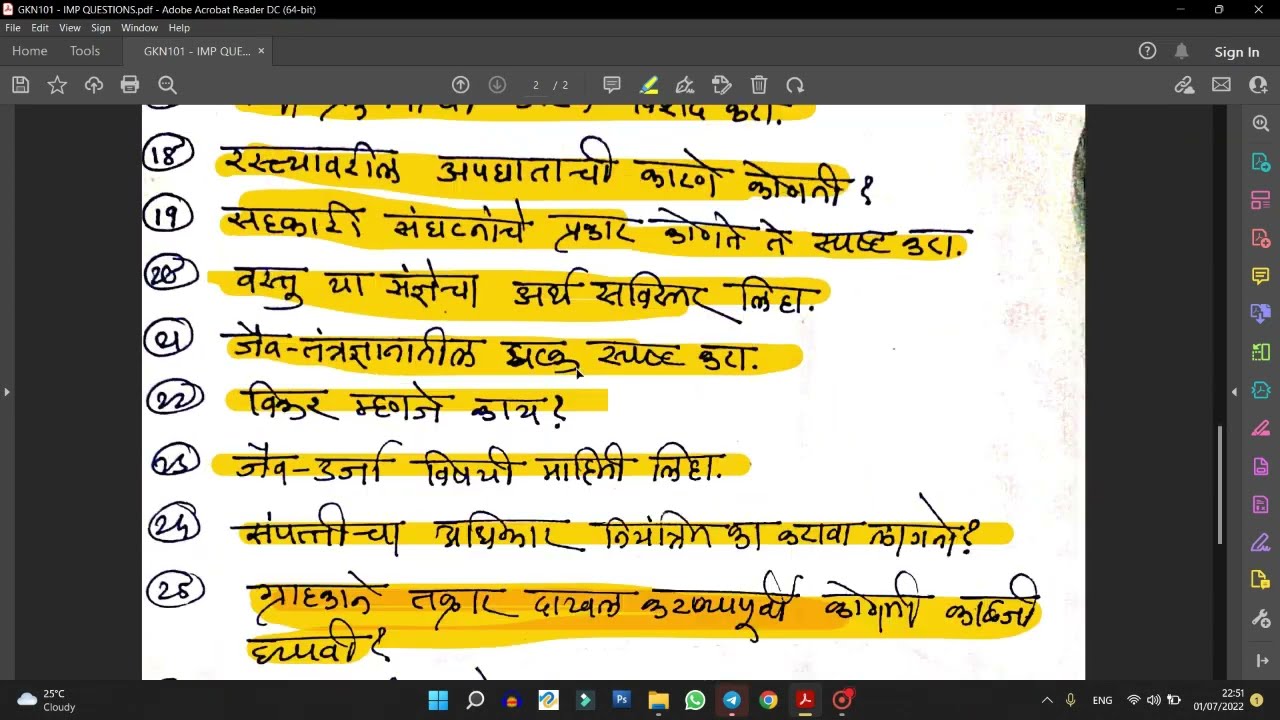1280x720 pixels.
Task: Open the Help question mark icon
Action: (x=1147, y=51)
